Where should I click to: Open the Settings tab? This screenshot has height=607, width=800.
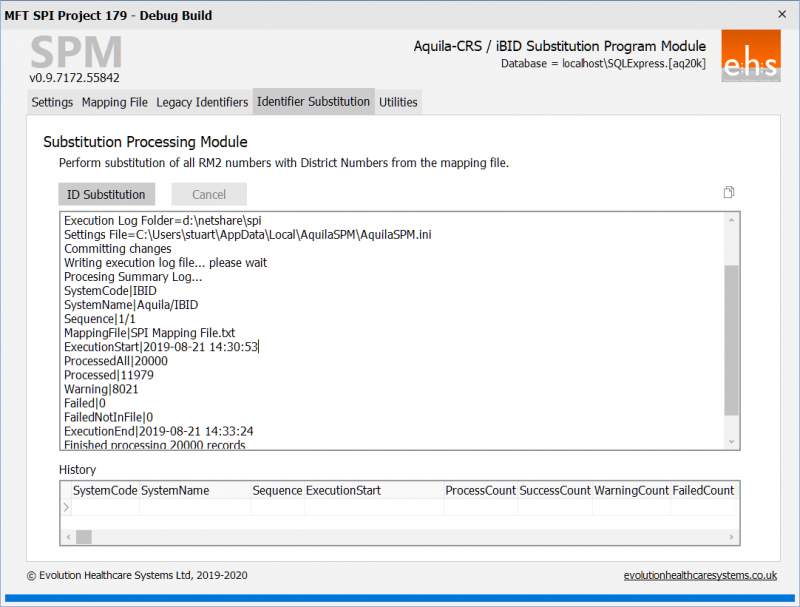point(52,102)
